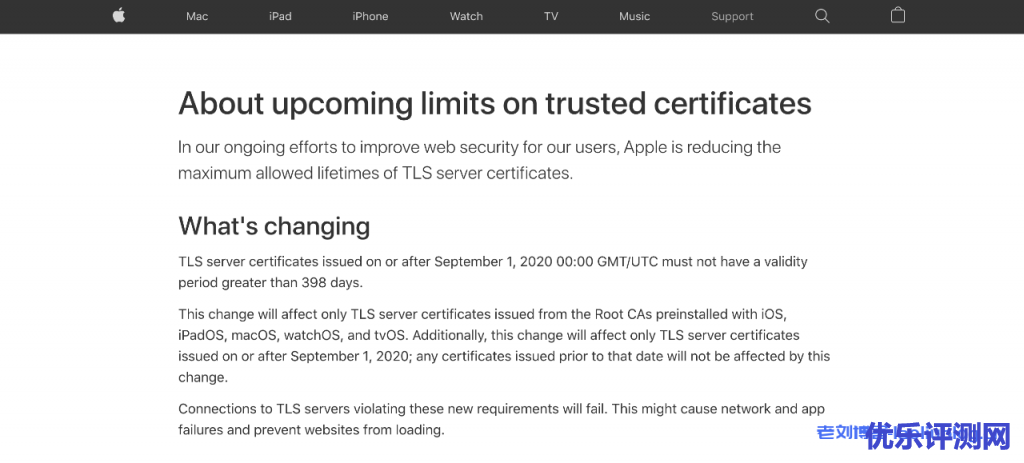
Task: Open the search magnifier icon
Action: (822, 16)
